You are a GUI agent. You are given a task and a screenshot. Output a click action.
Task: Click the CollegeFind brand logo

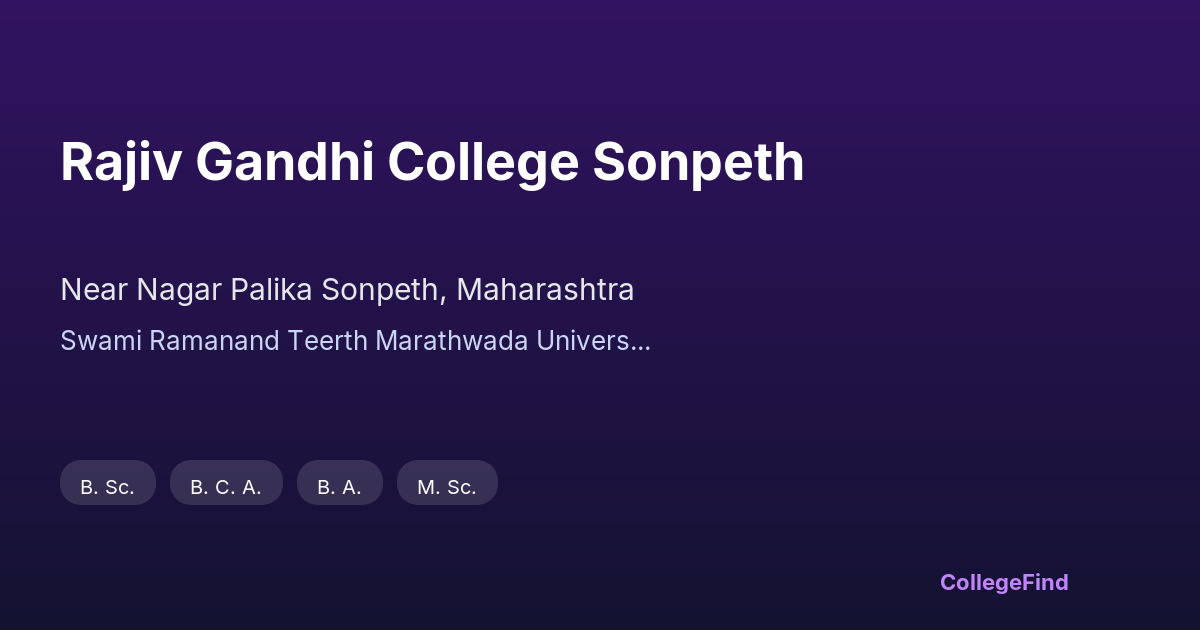pos(1004,582)
